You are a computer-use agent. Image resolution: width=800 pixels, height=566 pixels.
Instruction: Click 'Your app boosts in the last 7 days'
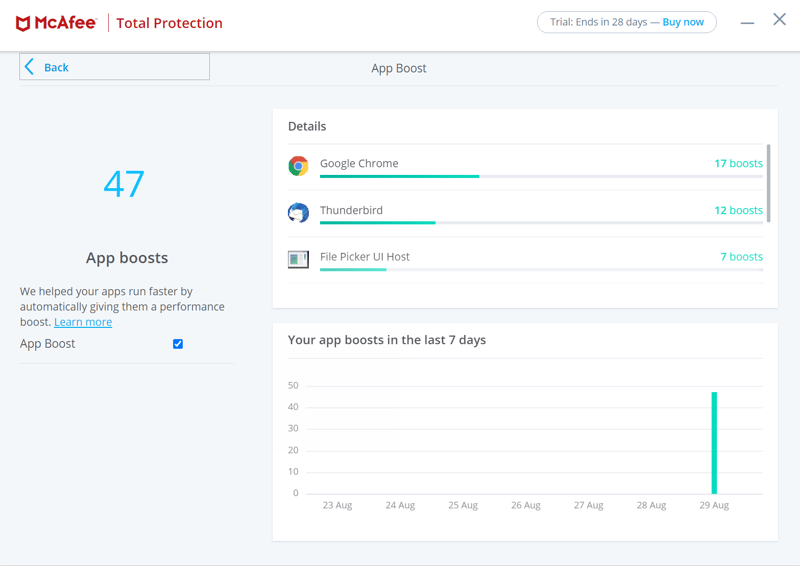pos(387,340)
